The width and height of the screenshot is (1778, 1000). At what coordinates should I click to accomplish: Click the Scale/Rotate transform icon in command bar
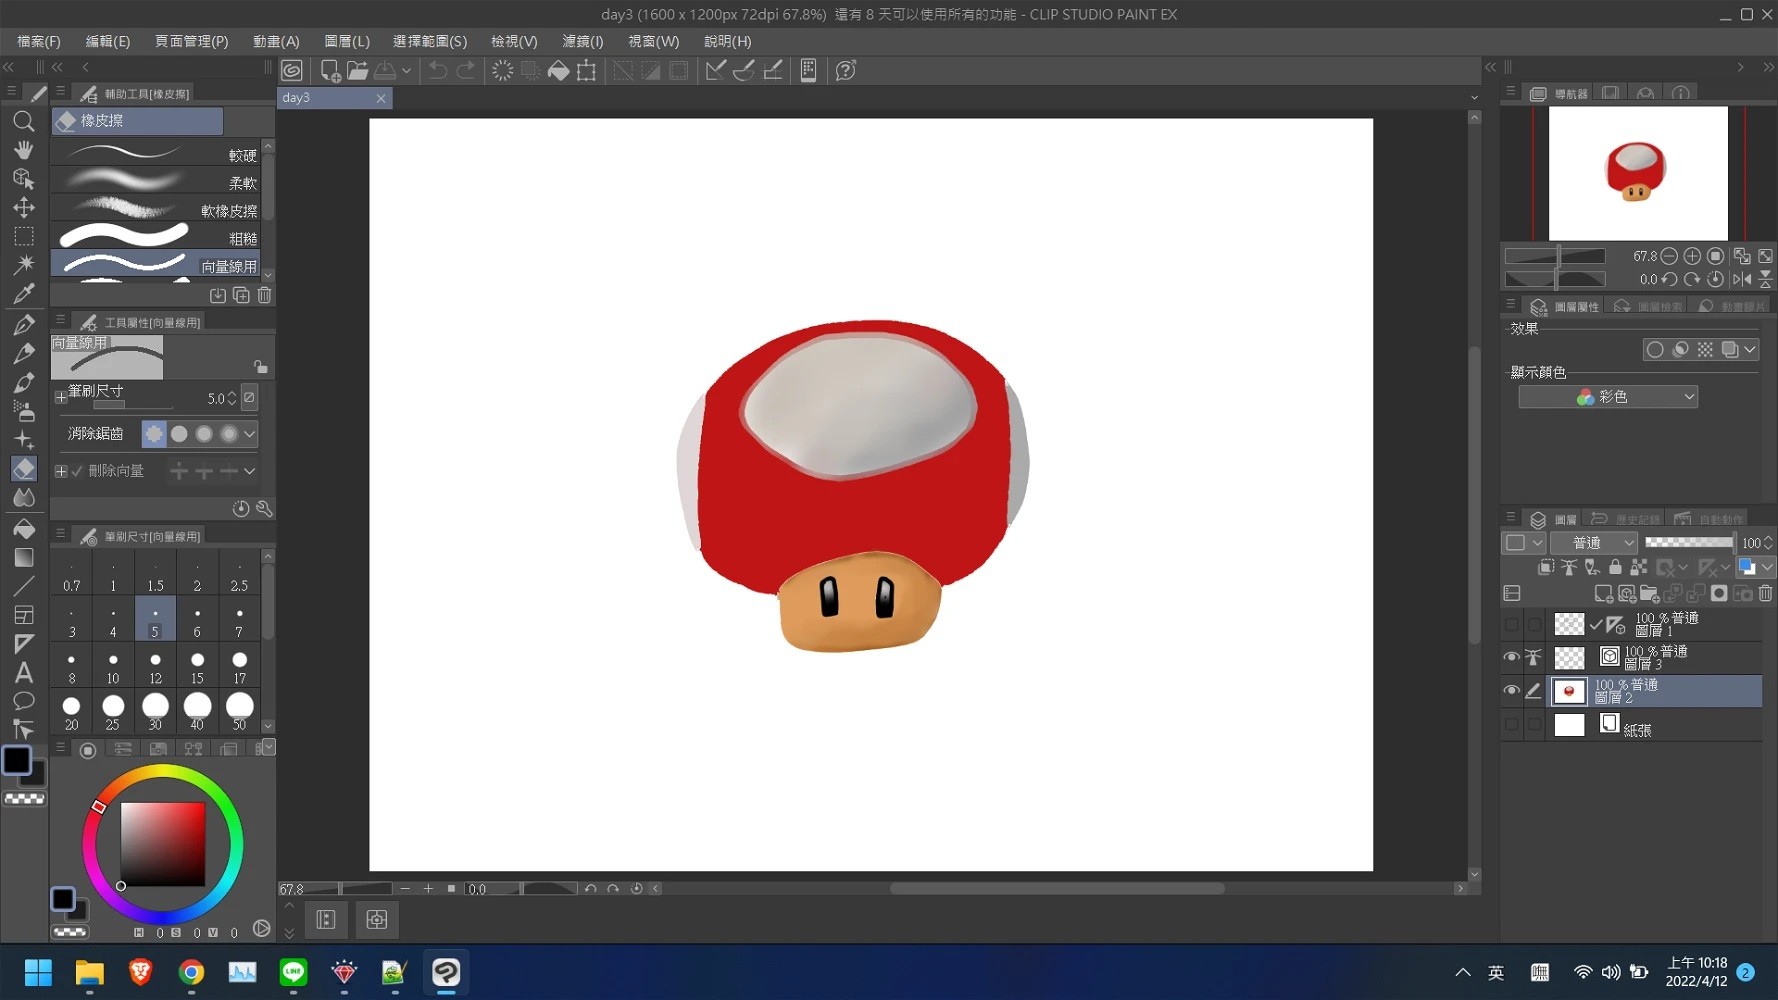[587, 70]
